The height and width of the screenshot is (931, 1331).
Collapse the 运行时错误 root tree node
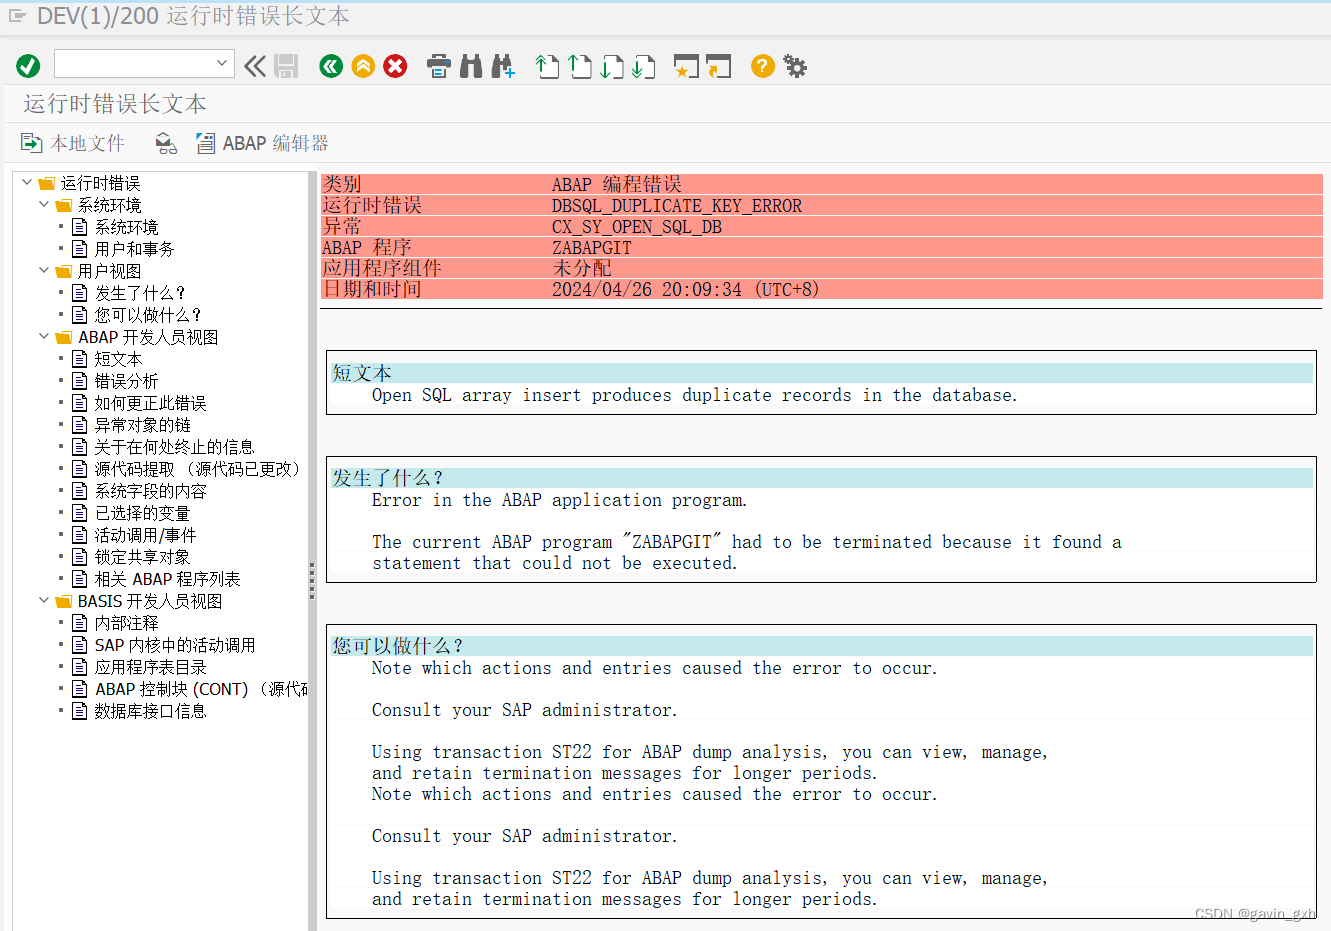[x=27, y=182]
